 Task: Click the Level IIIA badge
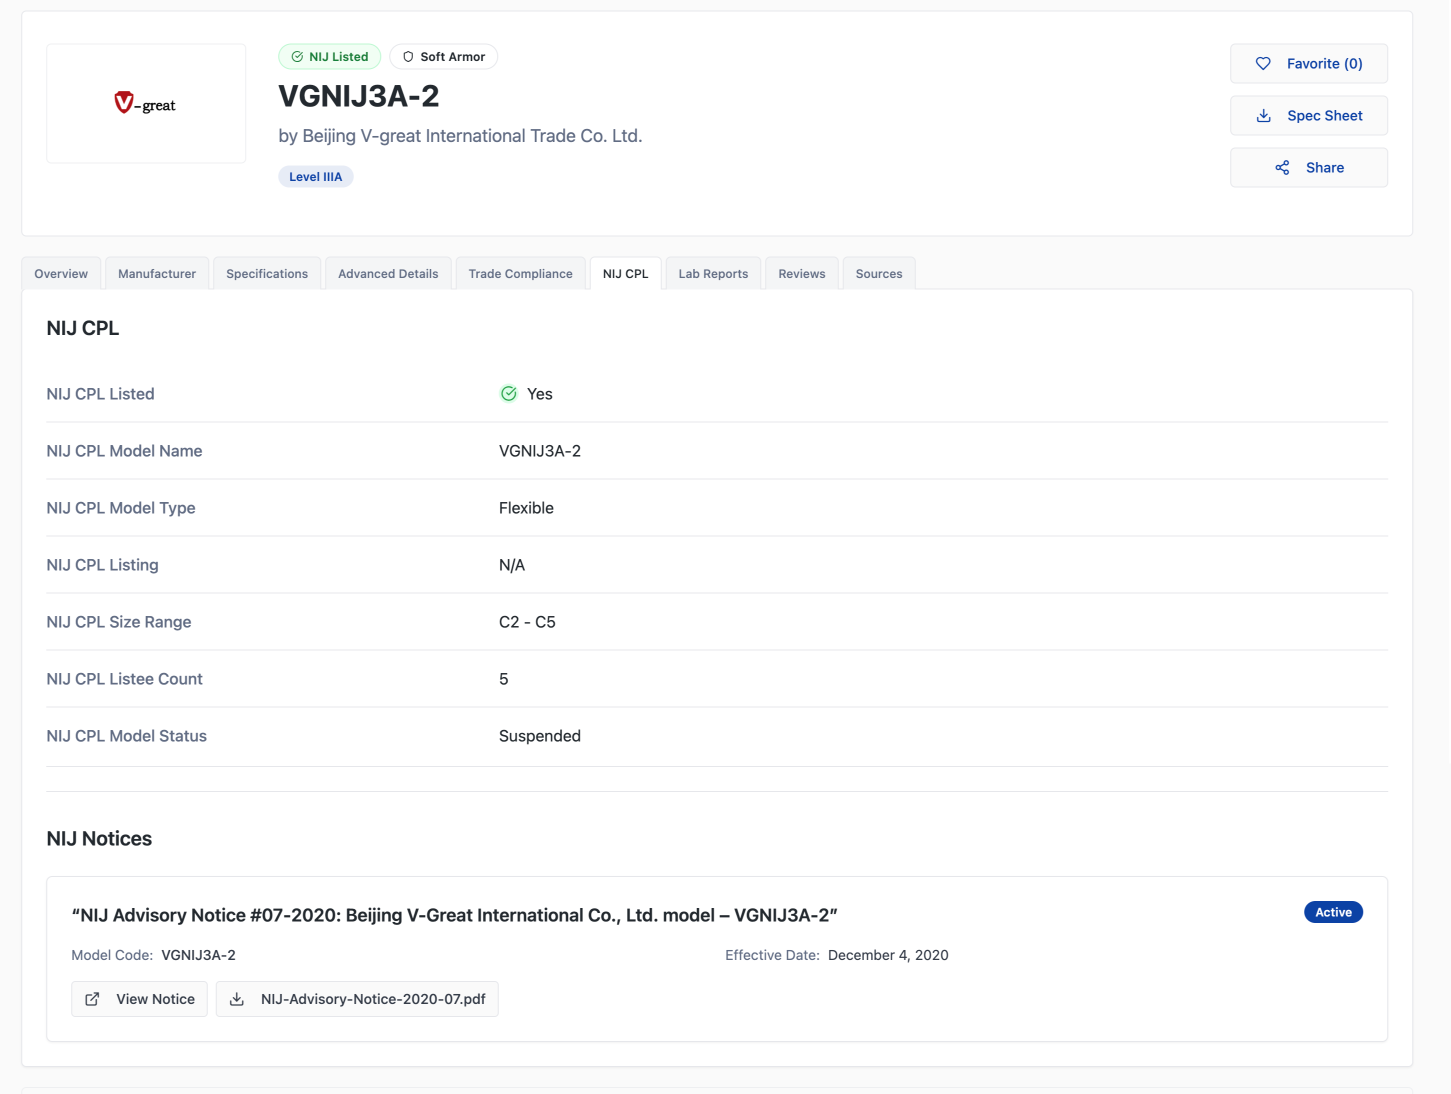[316, 177]
